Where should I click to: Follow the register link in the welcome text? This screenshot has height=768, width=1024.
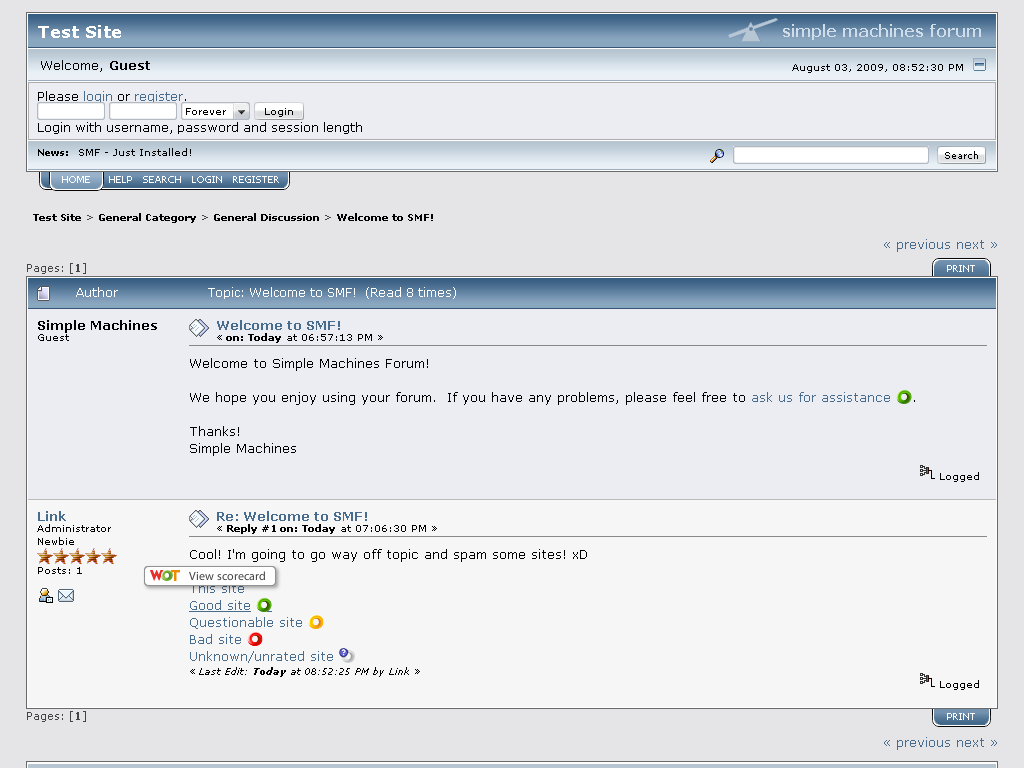pos(159,96)
